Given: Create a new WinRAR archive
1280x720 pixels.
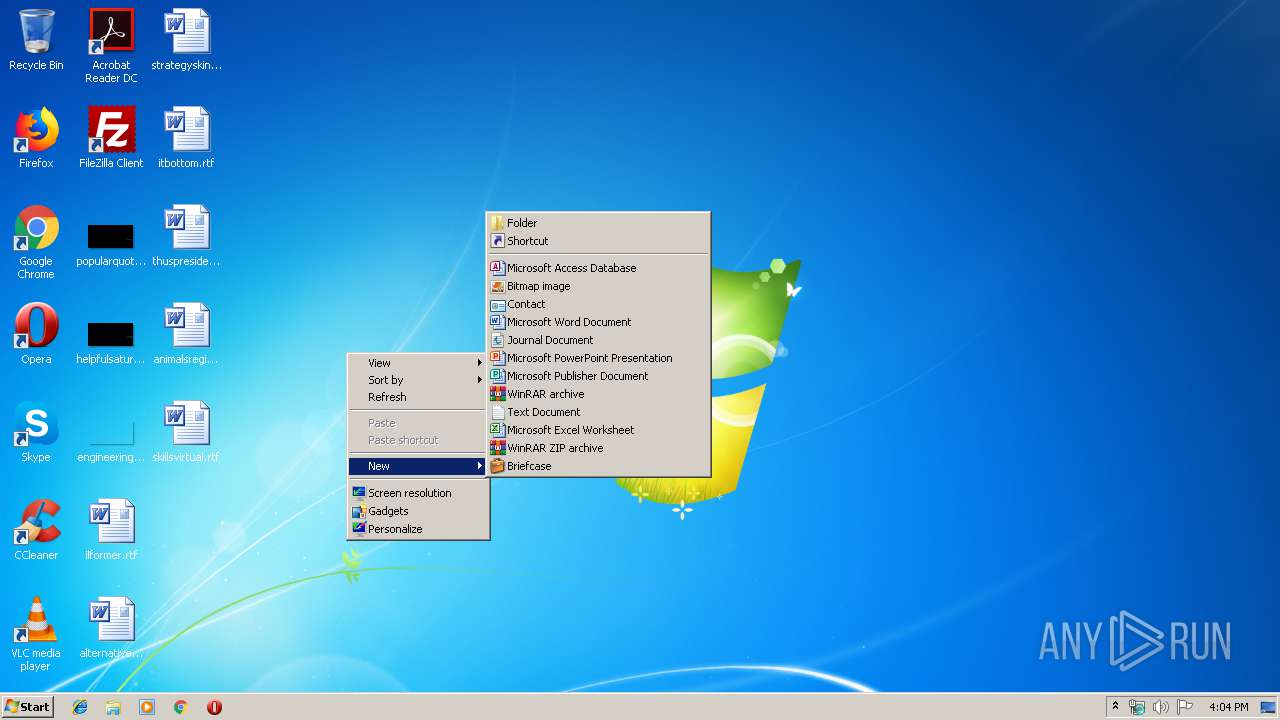Looking at the screenshot, I should tap(598, 394).
